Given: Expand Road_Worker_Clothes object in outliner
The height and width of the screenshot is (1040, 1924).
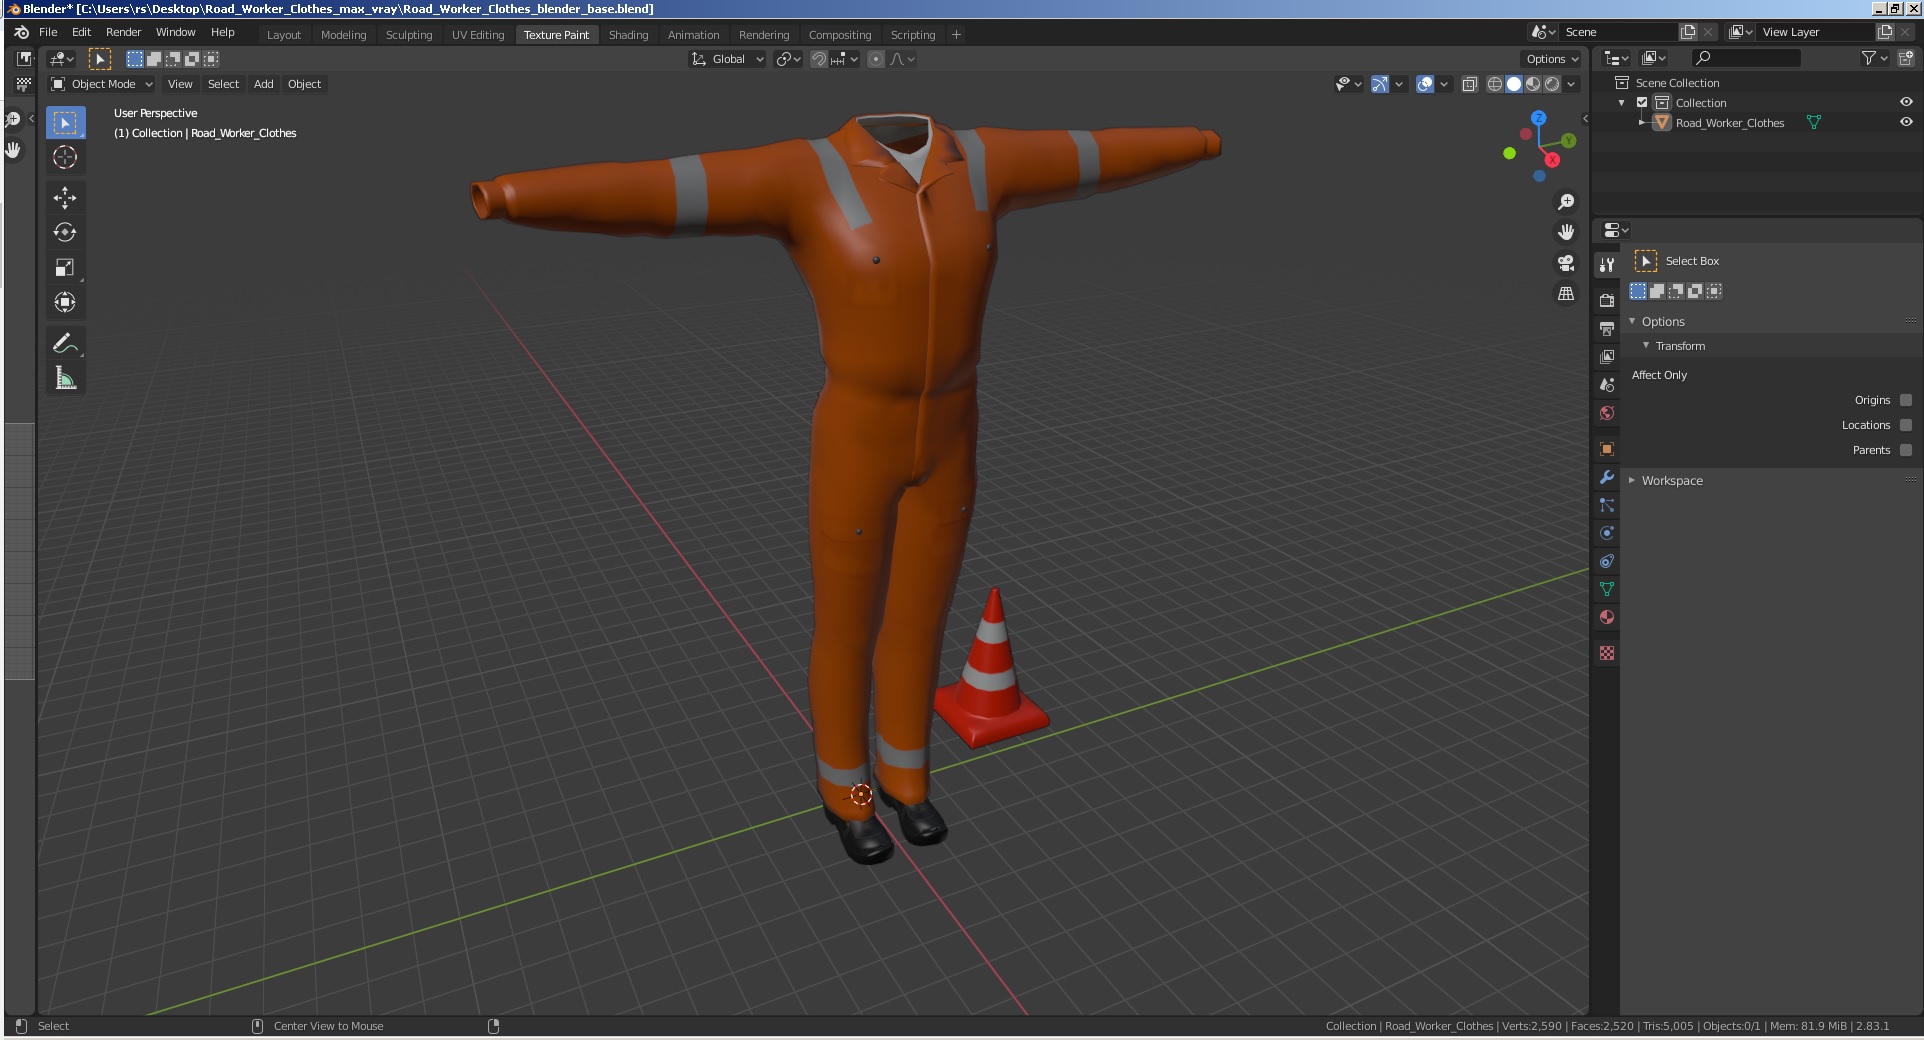Looking at the screenshot, I should pyautogui.click(x=1642, y=122).
